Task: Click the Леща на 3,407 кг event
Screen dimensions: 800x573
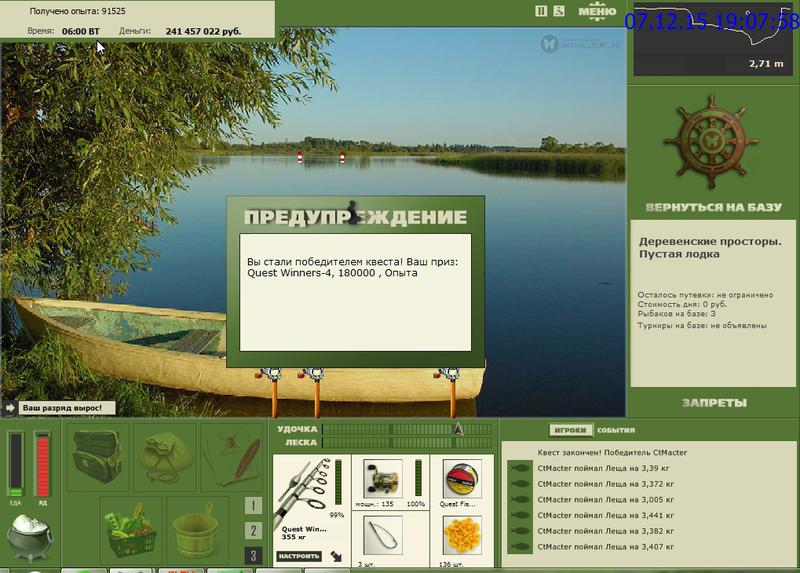Action: (605, 547)
